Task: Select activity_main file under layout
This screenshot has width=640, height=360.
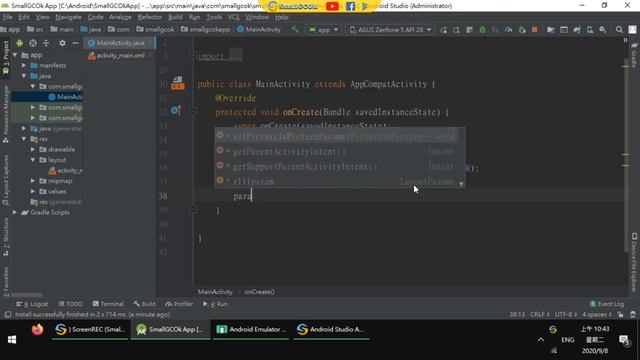Action: (x=66, y=171)
